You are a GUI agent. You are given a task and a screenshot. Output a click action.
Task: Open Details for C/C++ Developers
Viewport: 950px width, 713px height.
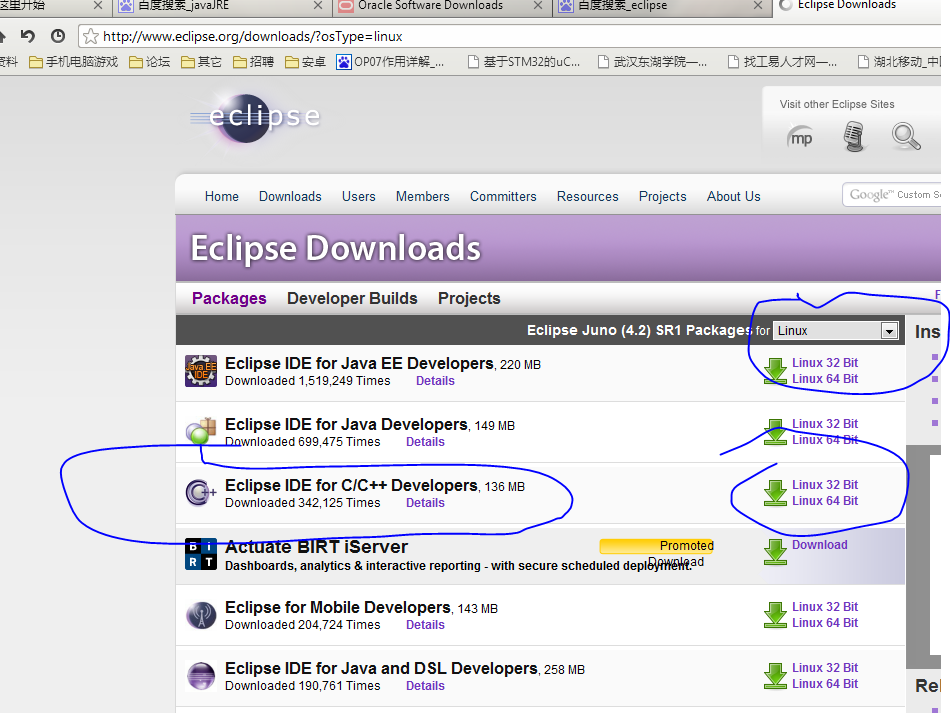(x=425, y=503)
